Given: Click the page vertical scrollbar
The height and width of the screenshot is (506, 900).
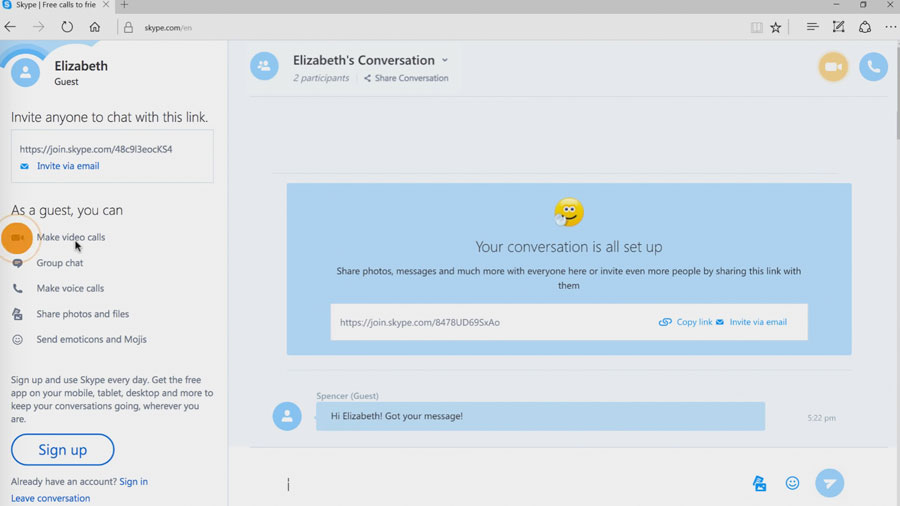Looking at the screenshot, I should [x=897, y=92].
